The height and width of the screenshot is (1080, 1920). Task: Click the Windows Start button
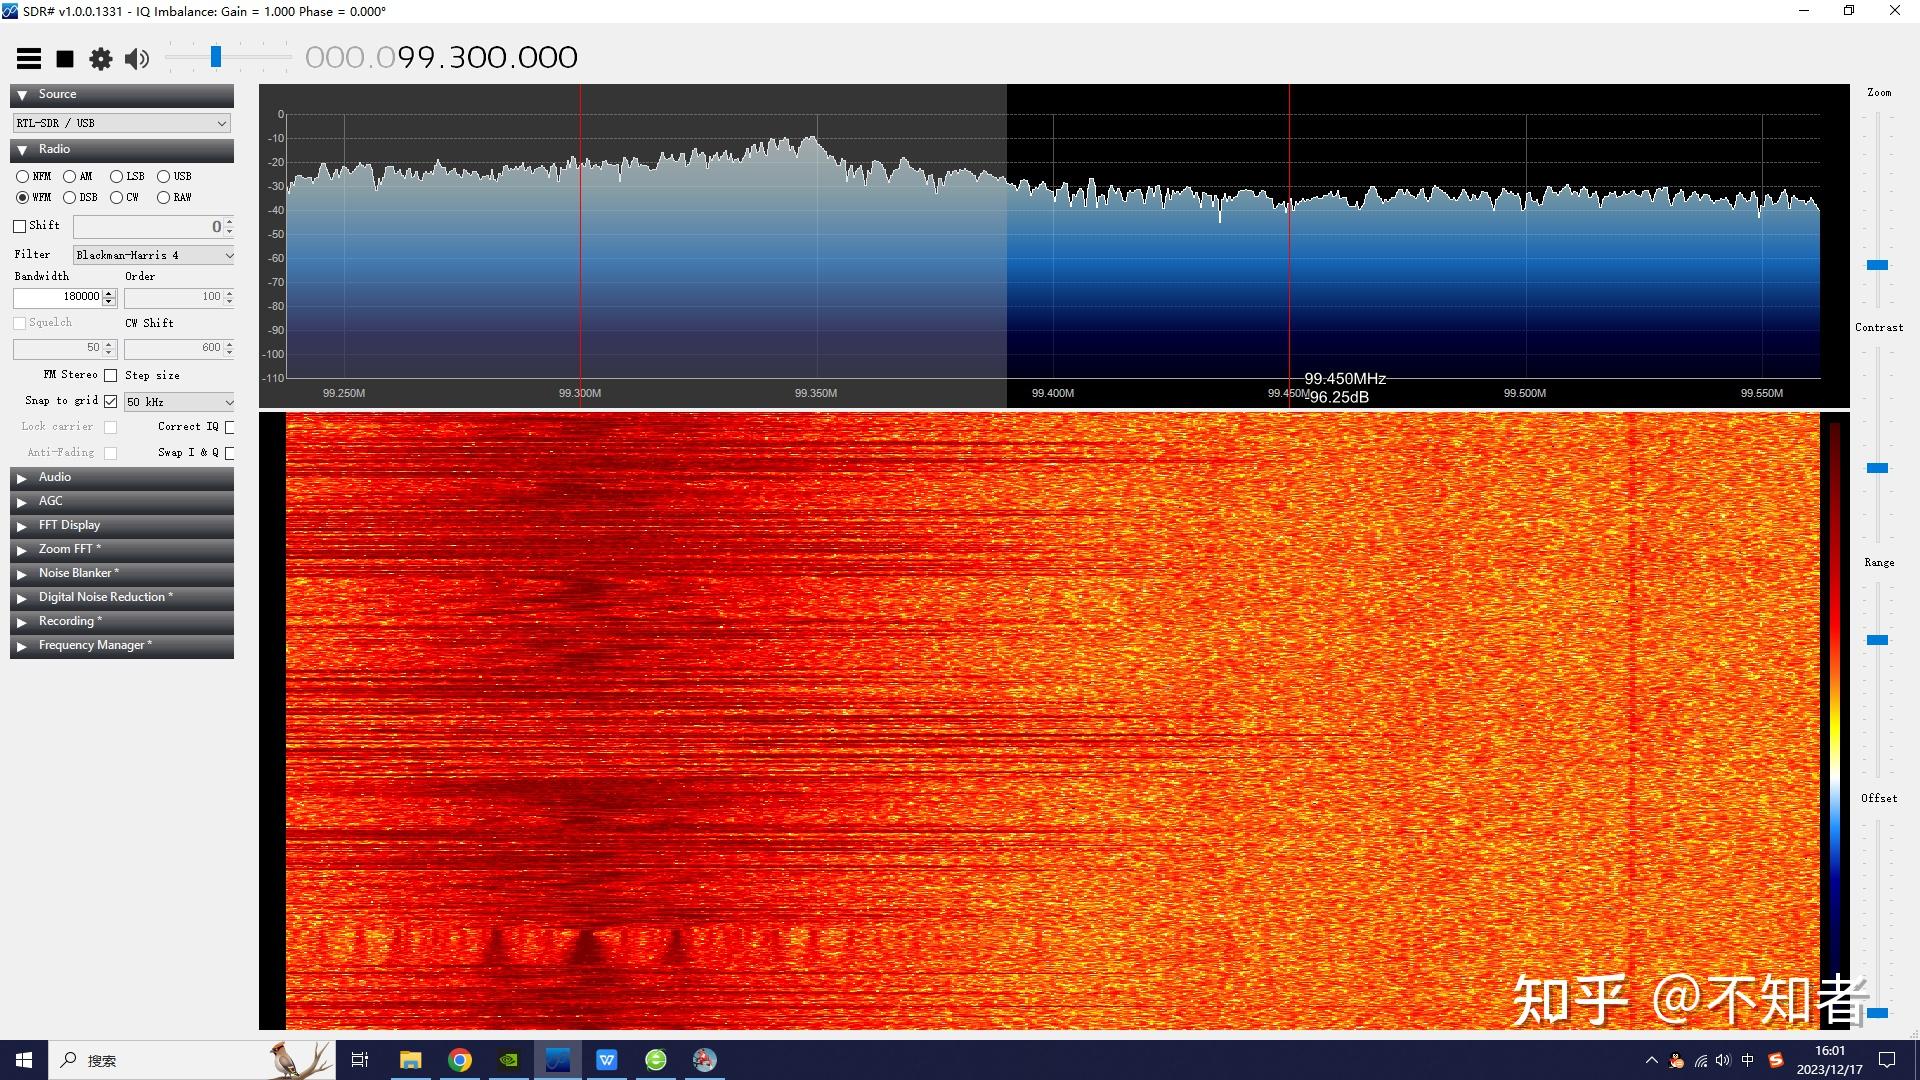(24, 1060)
